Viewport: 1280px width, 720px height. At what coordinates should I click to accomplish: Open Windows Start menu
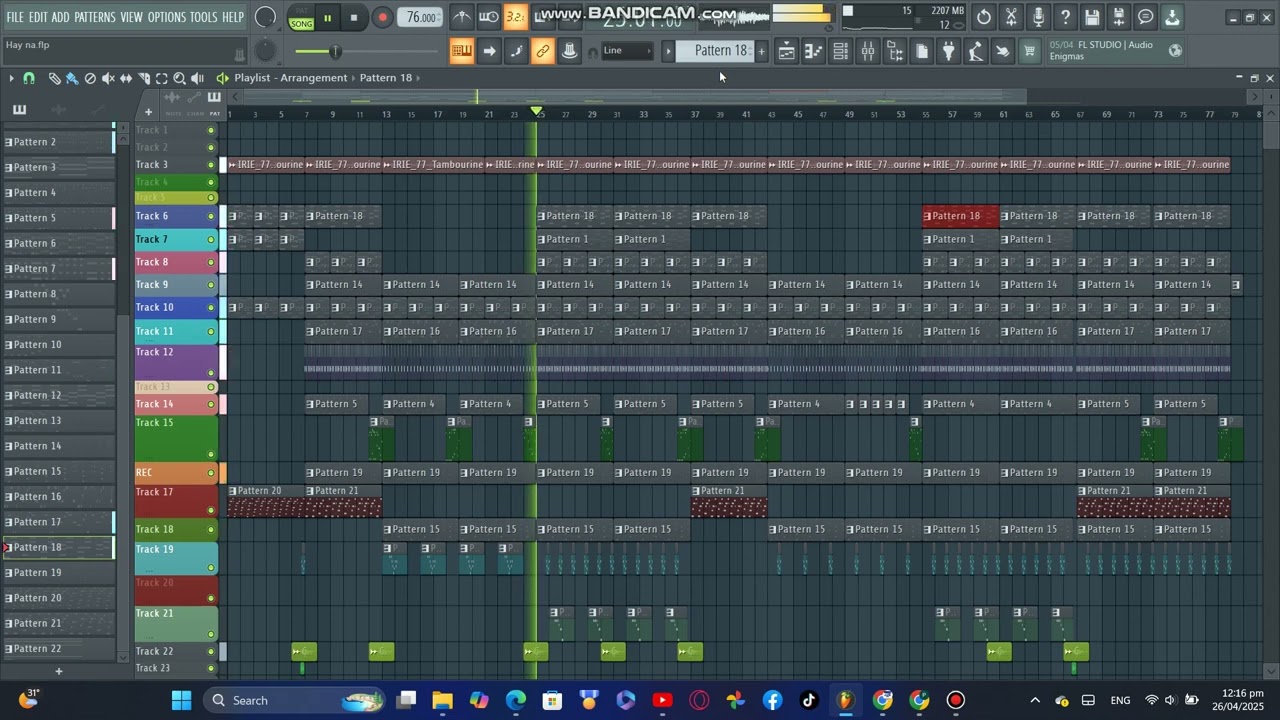pos(181,700)
